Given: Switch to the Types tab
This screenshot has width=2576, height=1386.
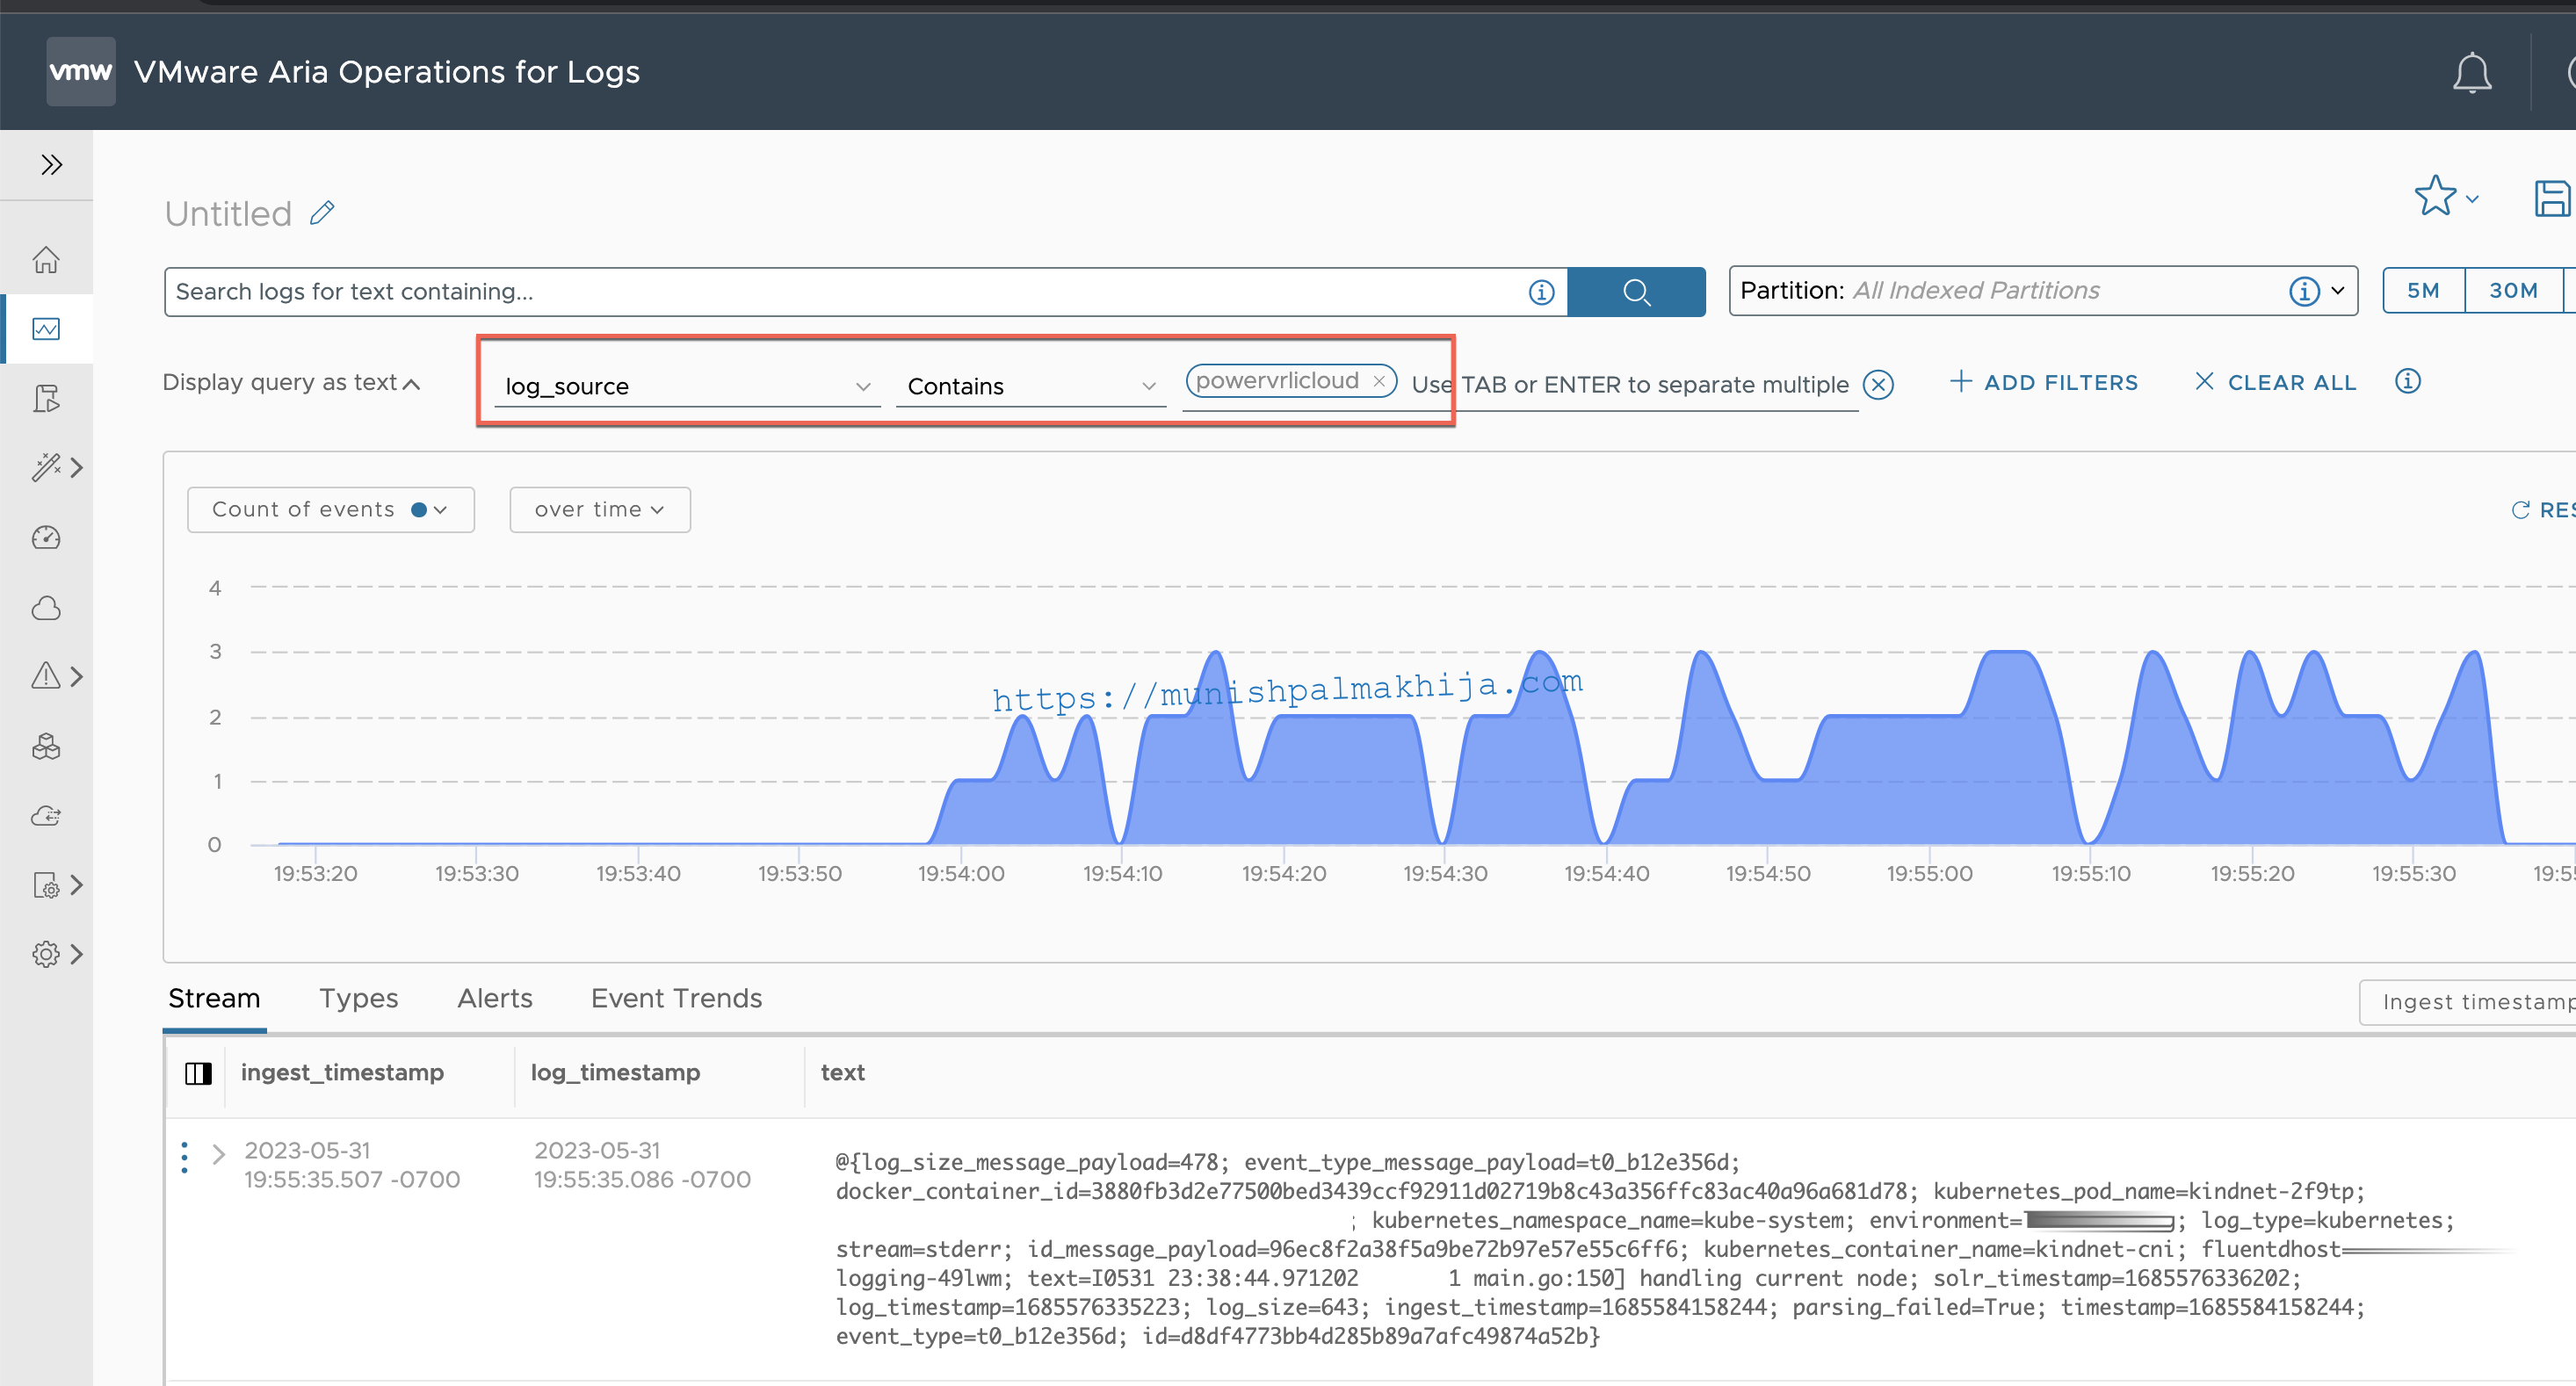Looking at the screenshot, I should point(358,998).
